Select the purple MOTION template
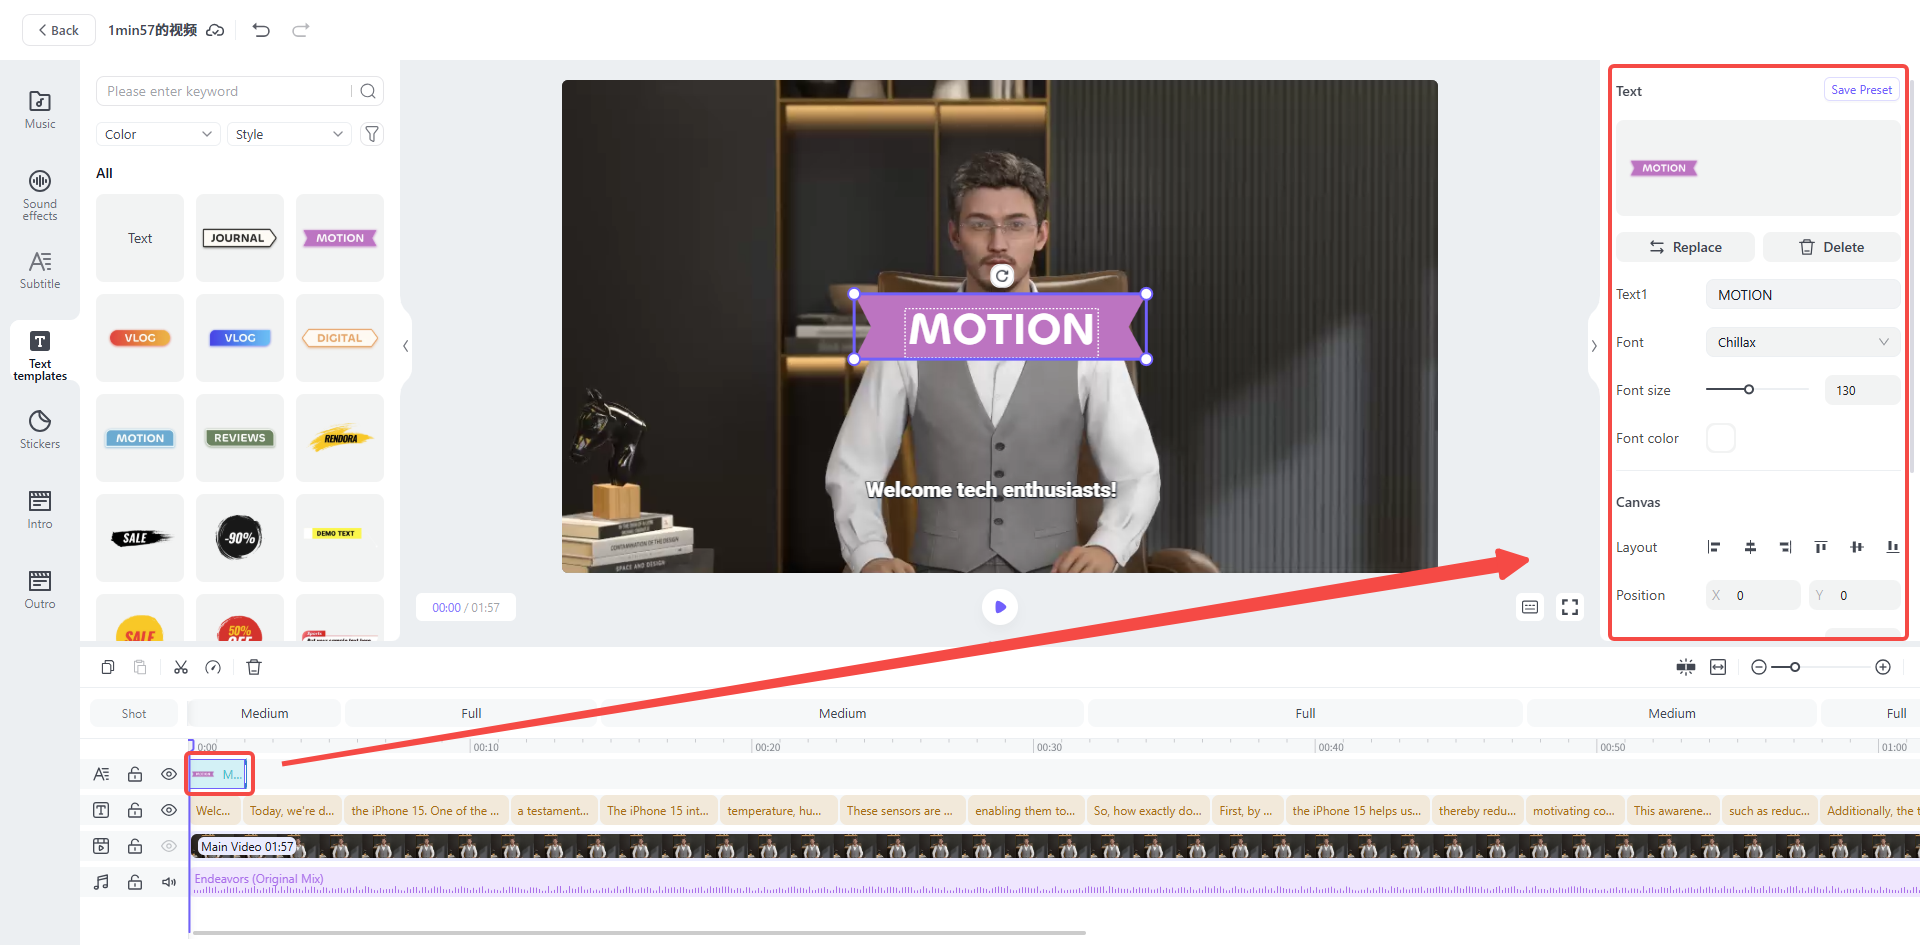The height and width of the screenshot is (945, 1920). [340, 238]
